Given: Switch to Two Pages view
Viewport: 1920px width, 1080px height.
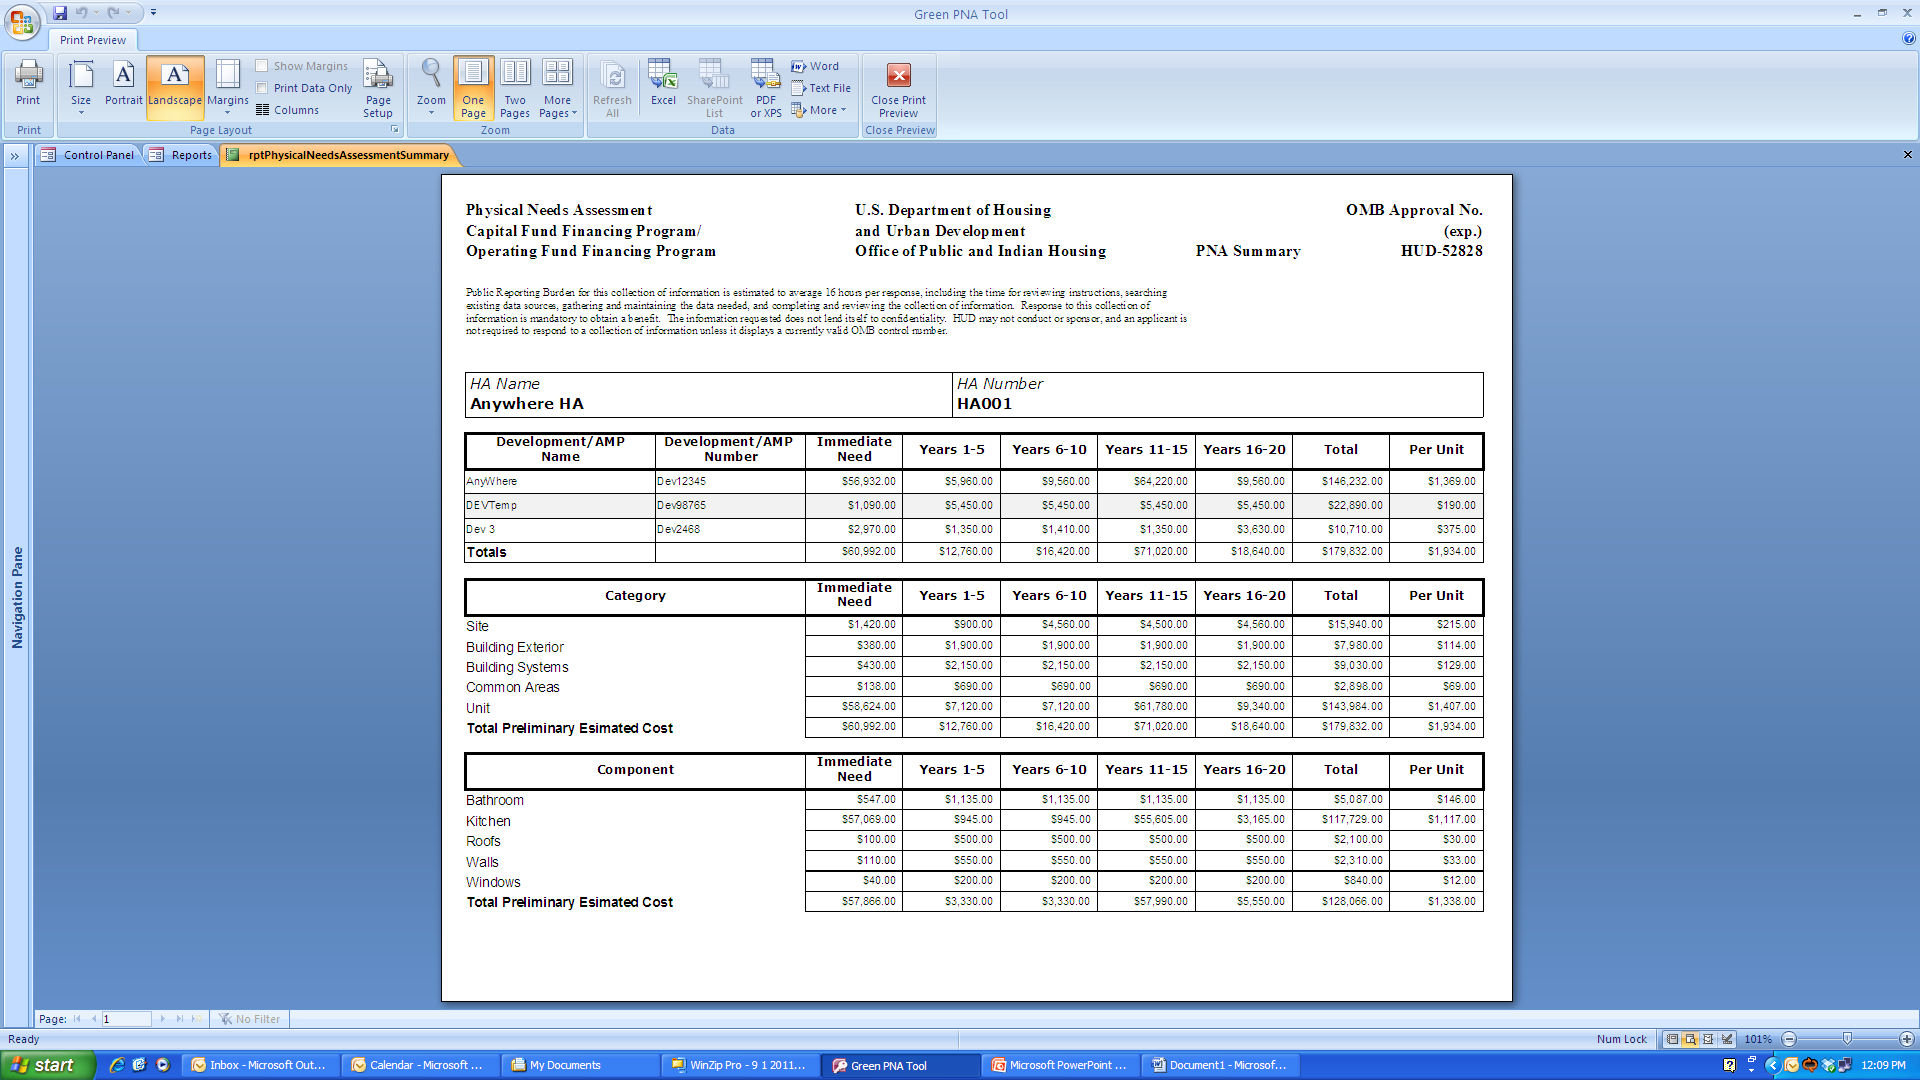Looking at the screenshot, I should (x=515, y=88).
